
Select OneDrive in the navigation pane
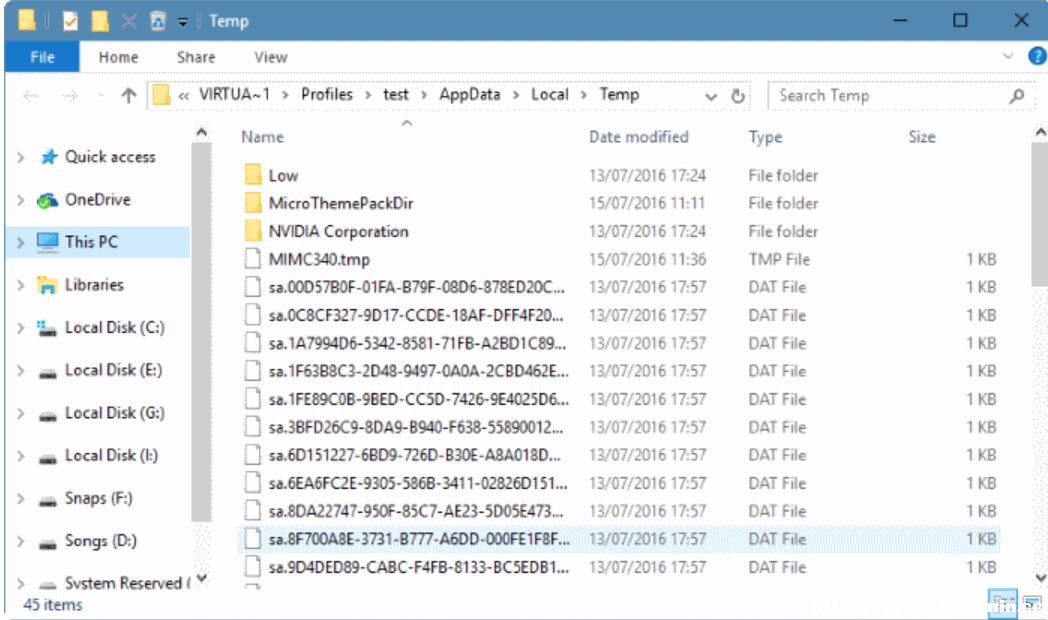98,200
